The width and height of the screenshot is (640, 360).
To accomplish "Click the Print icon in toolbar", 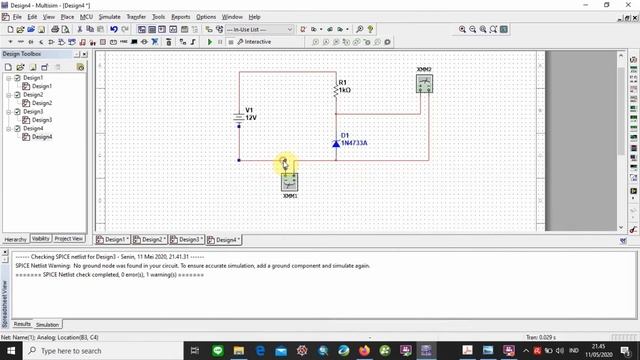I will [55, 29].
